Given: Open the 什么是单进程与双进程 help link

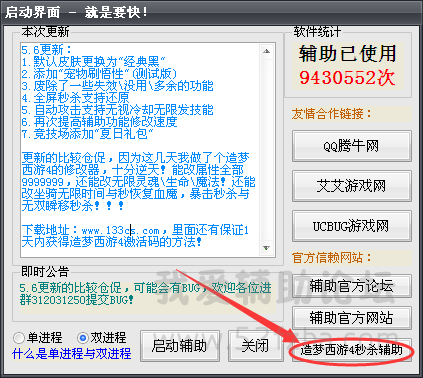Looking at the screenshot, I should (x=72, y=353).
